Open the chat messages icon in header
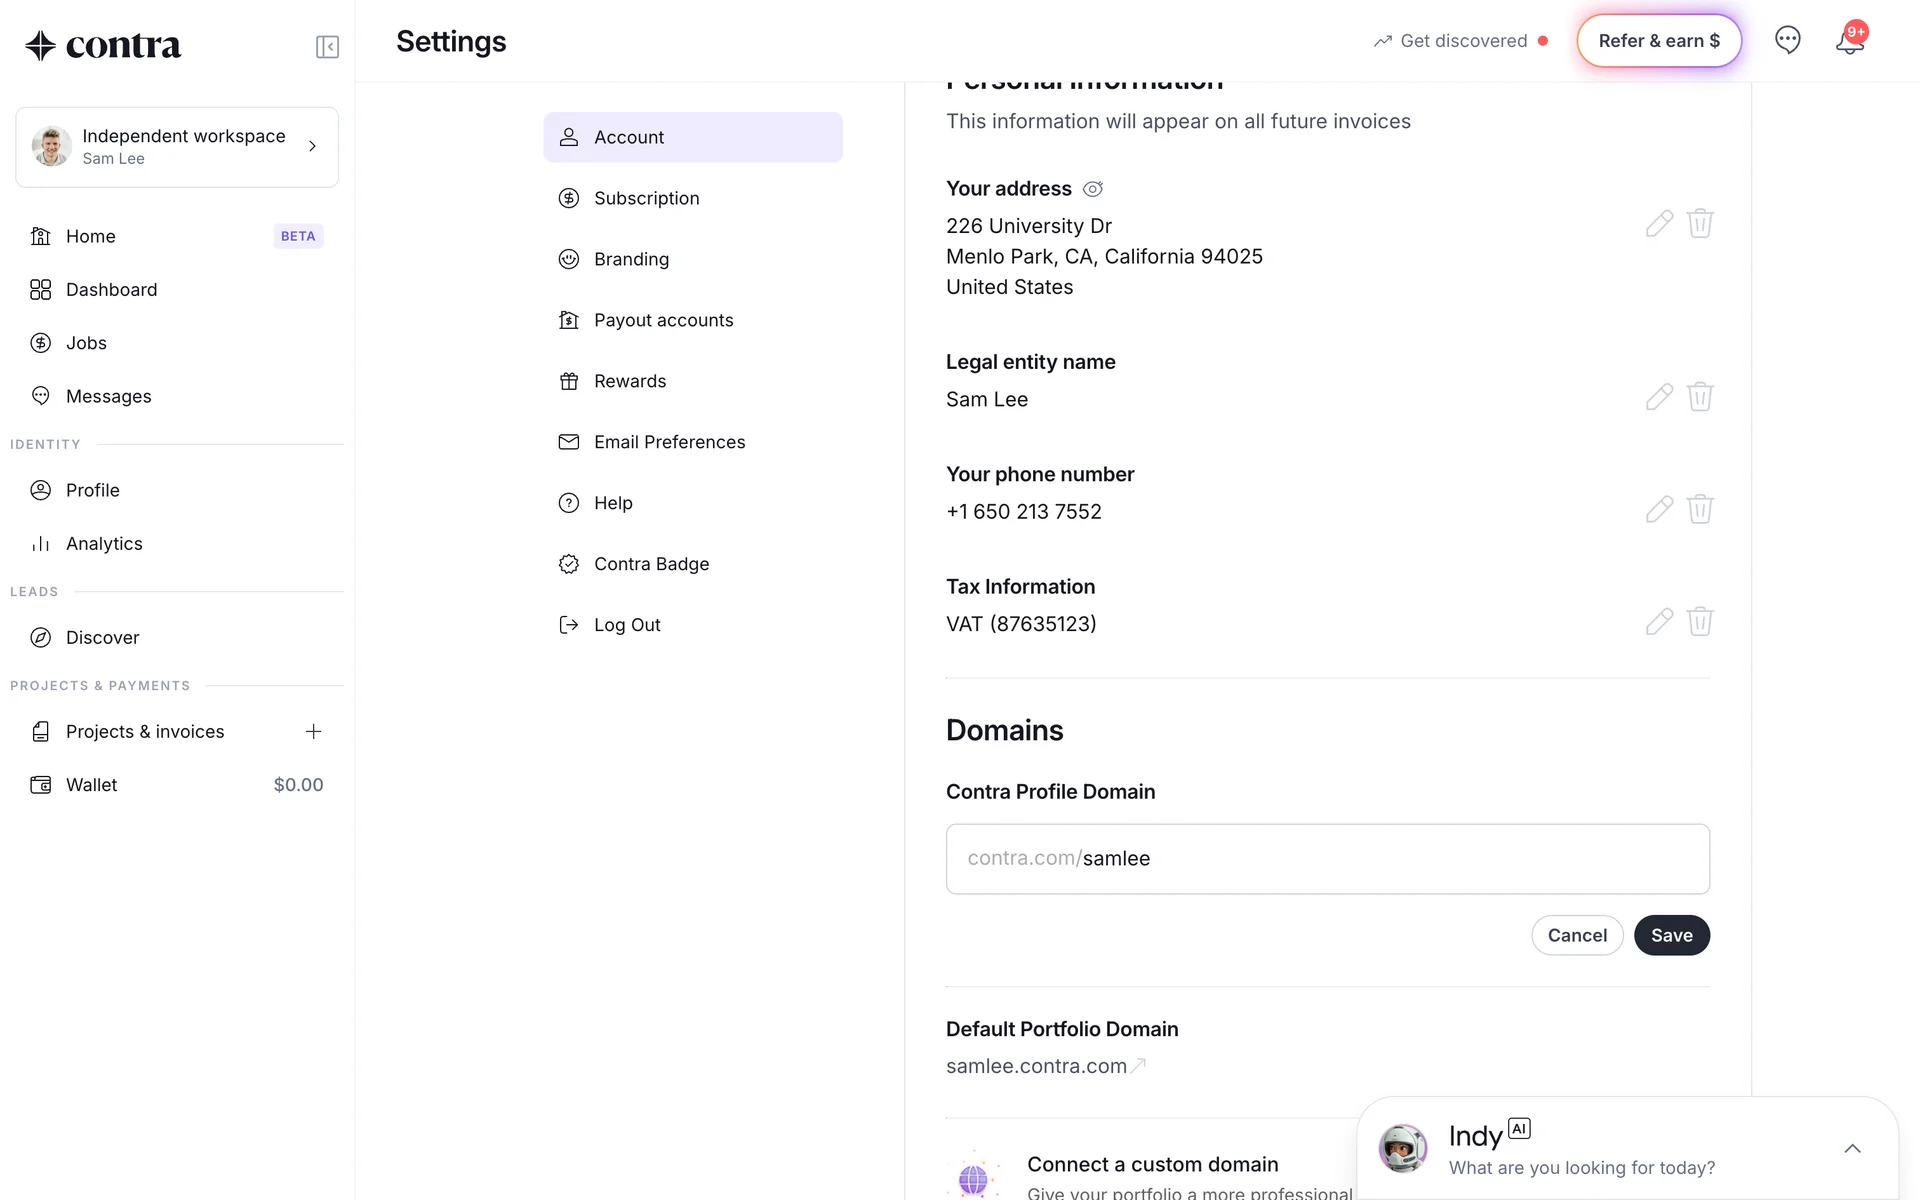 [1787, 40]
